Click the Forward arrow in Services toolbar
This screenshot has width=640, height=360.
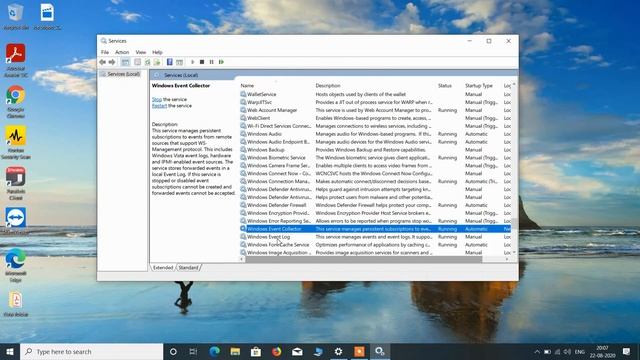coord(112,62)
